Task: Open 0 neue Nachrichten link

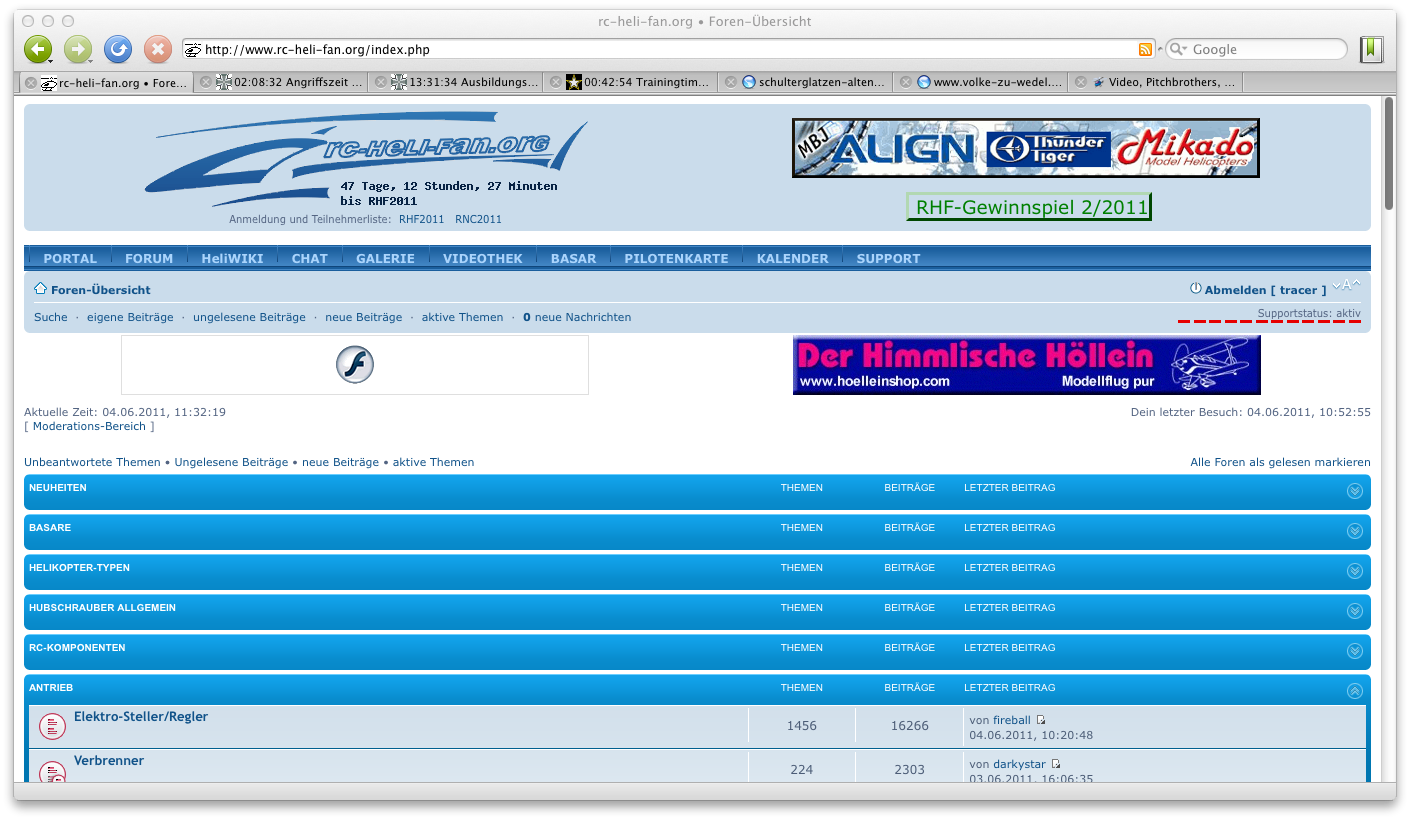Action: pyautogui.click(x=577, y=317)
